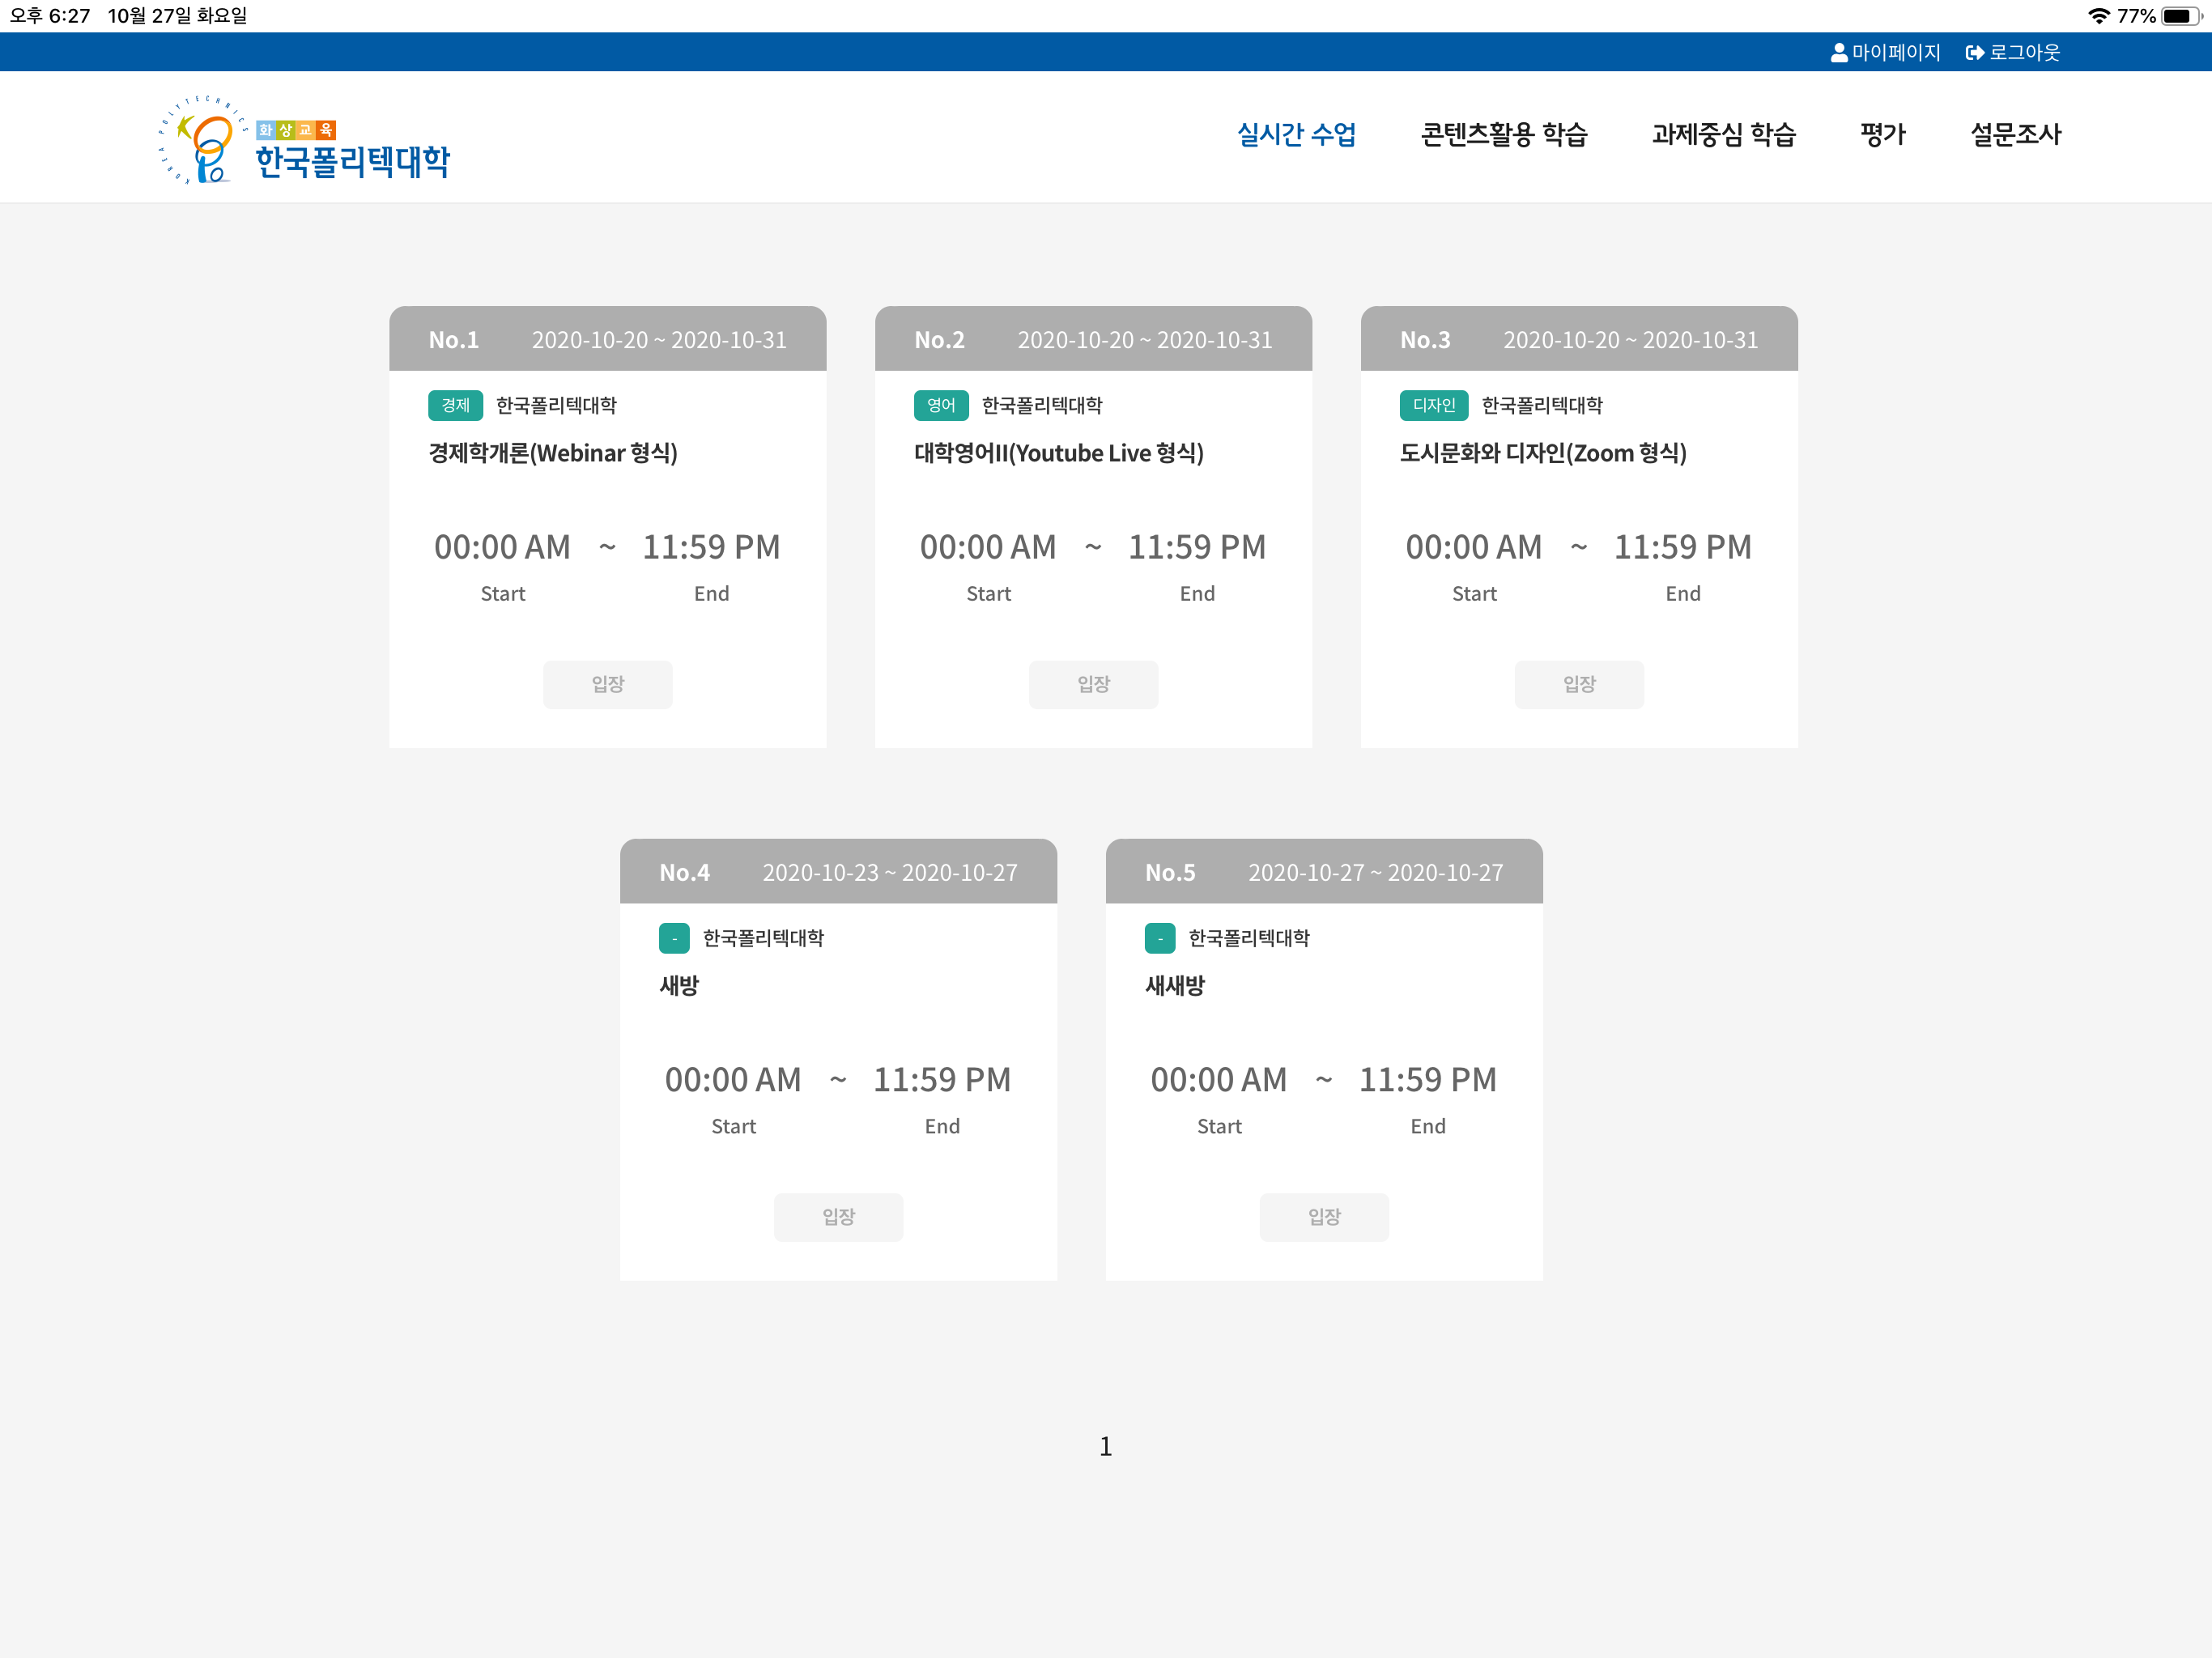Click the dash tag on No.5 card
The height and width of the screenshot is (1658, 2212).
click(x=1160, y=938)
